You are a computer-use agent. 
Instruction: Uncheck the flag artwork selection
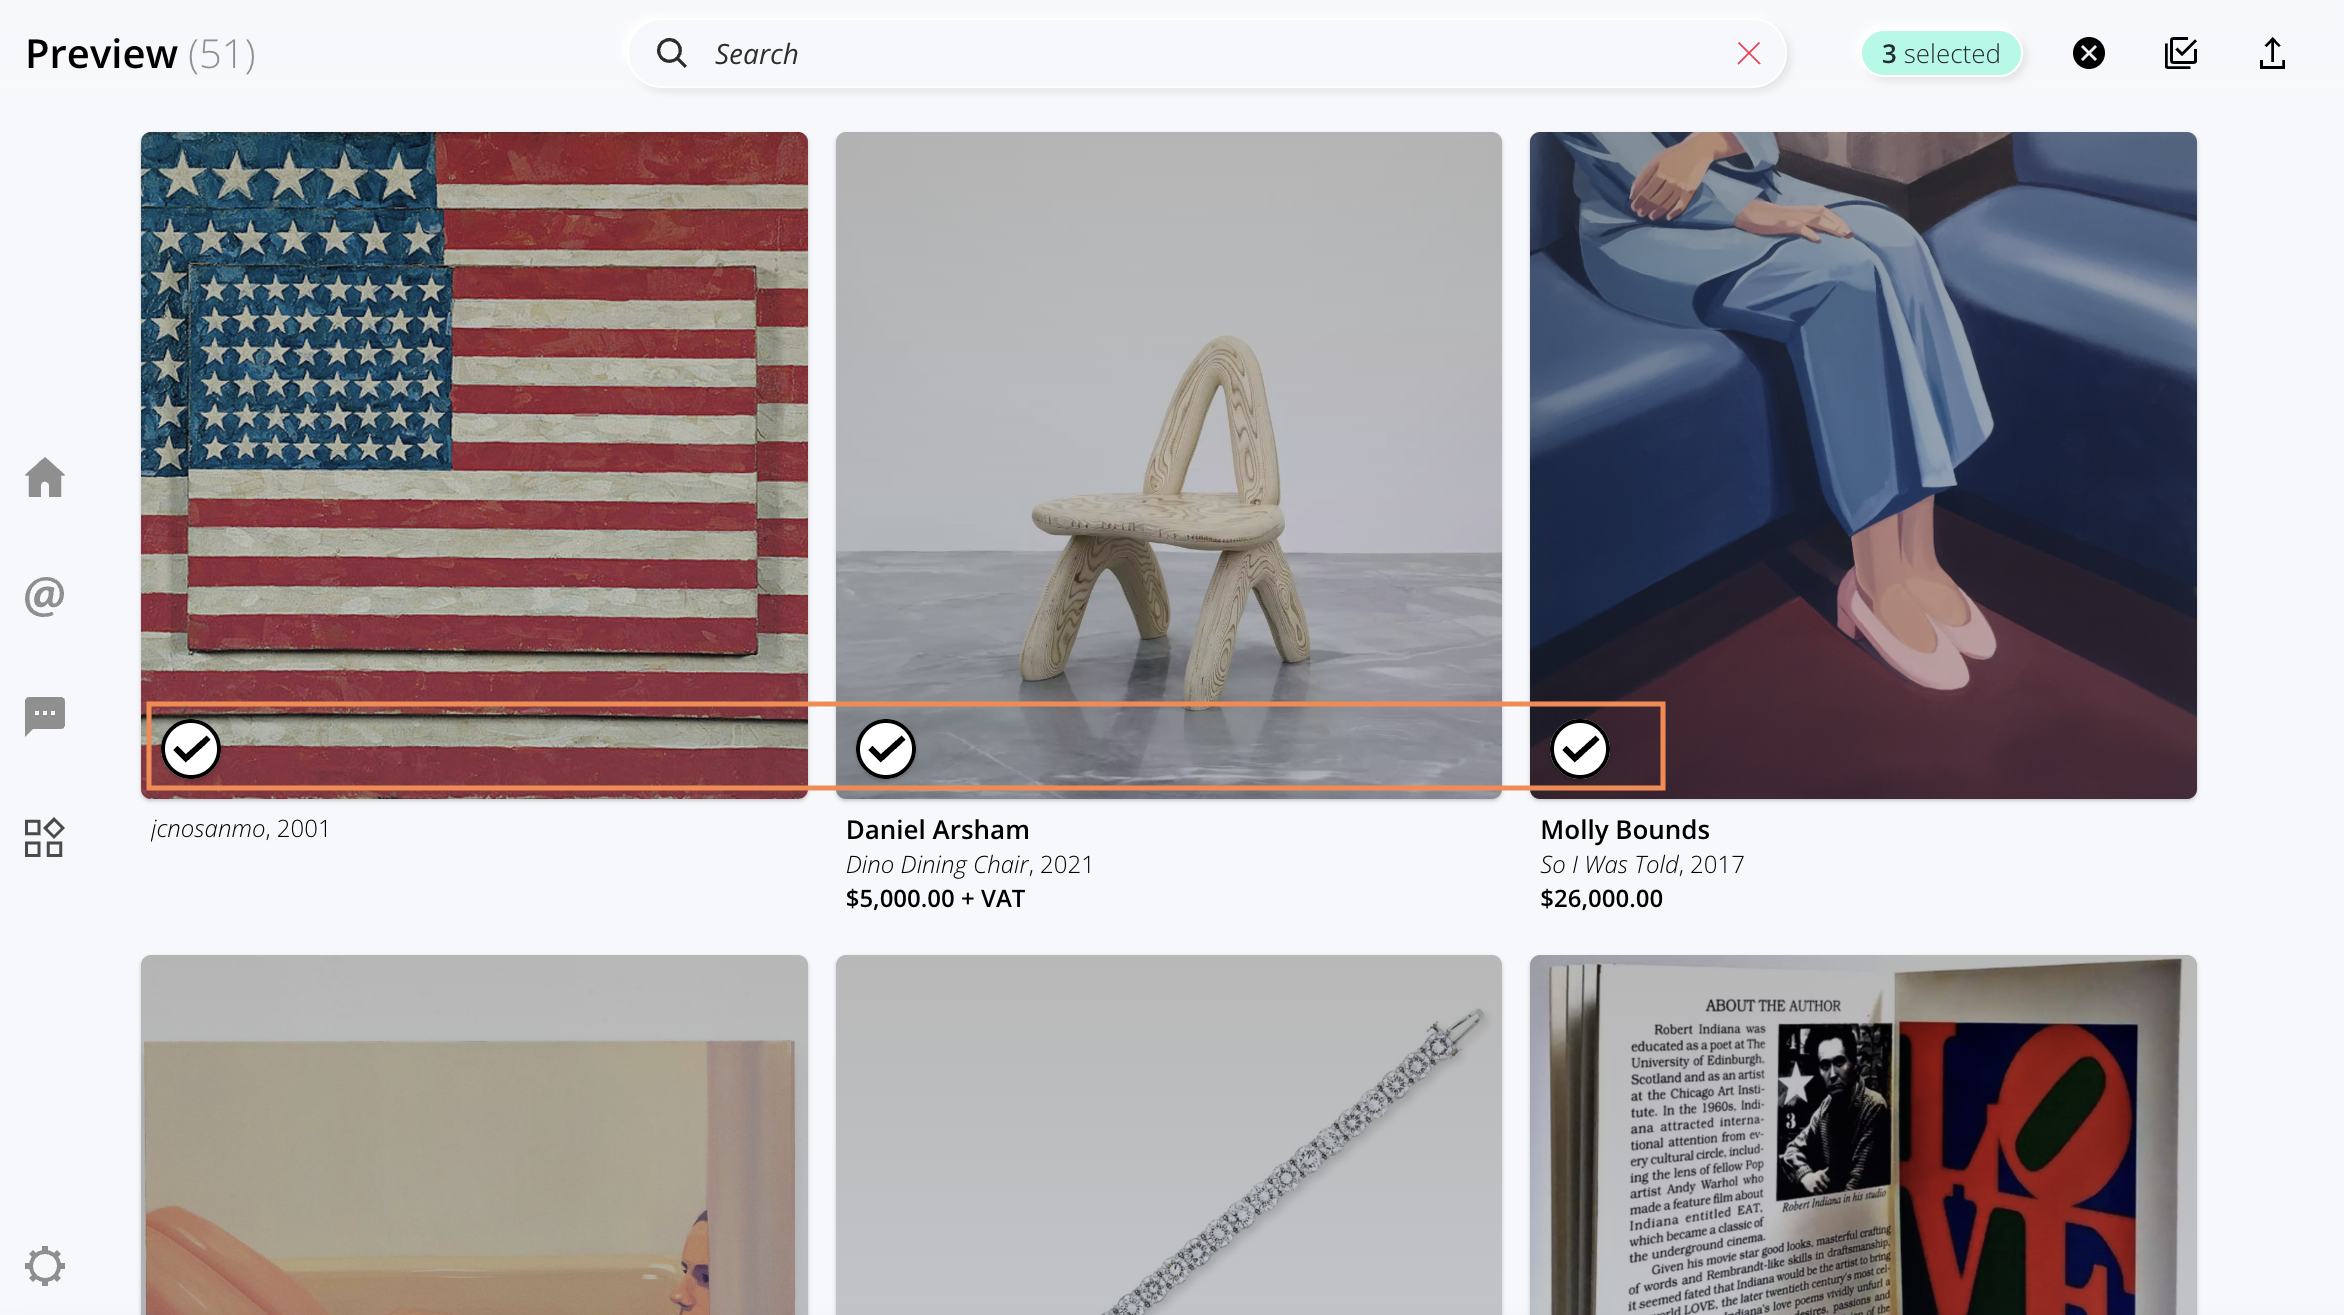pos(191,748)
